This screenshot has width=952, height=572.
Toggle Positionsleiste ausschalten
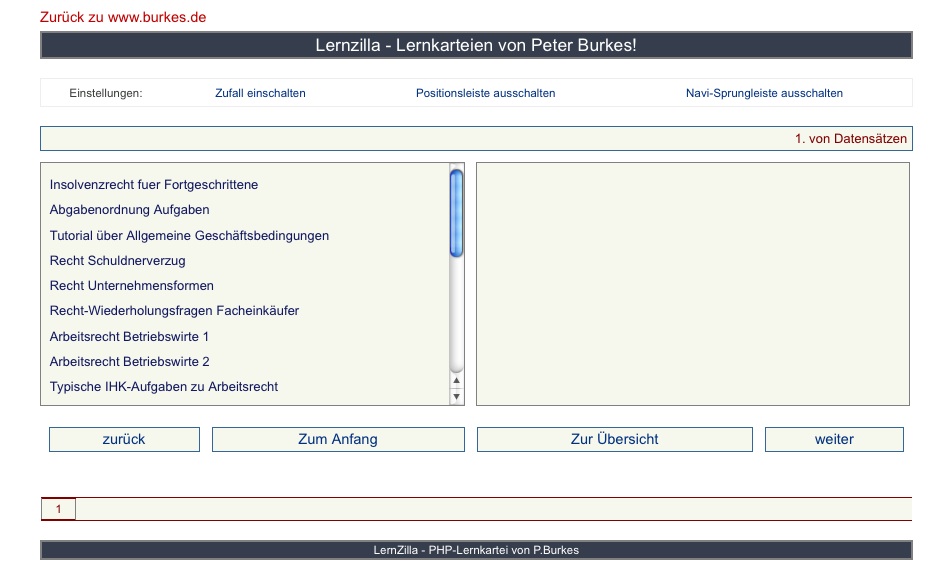pos(486,93)
